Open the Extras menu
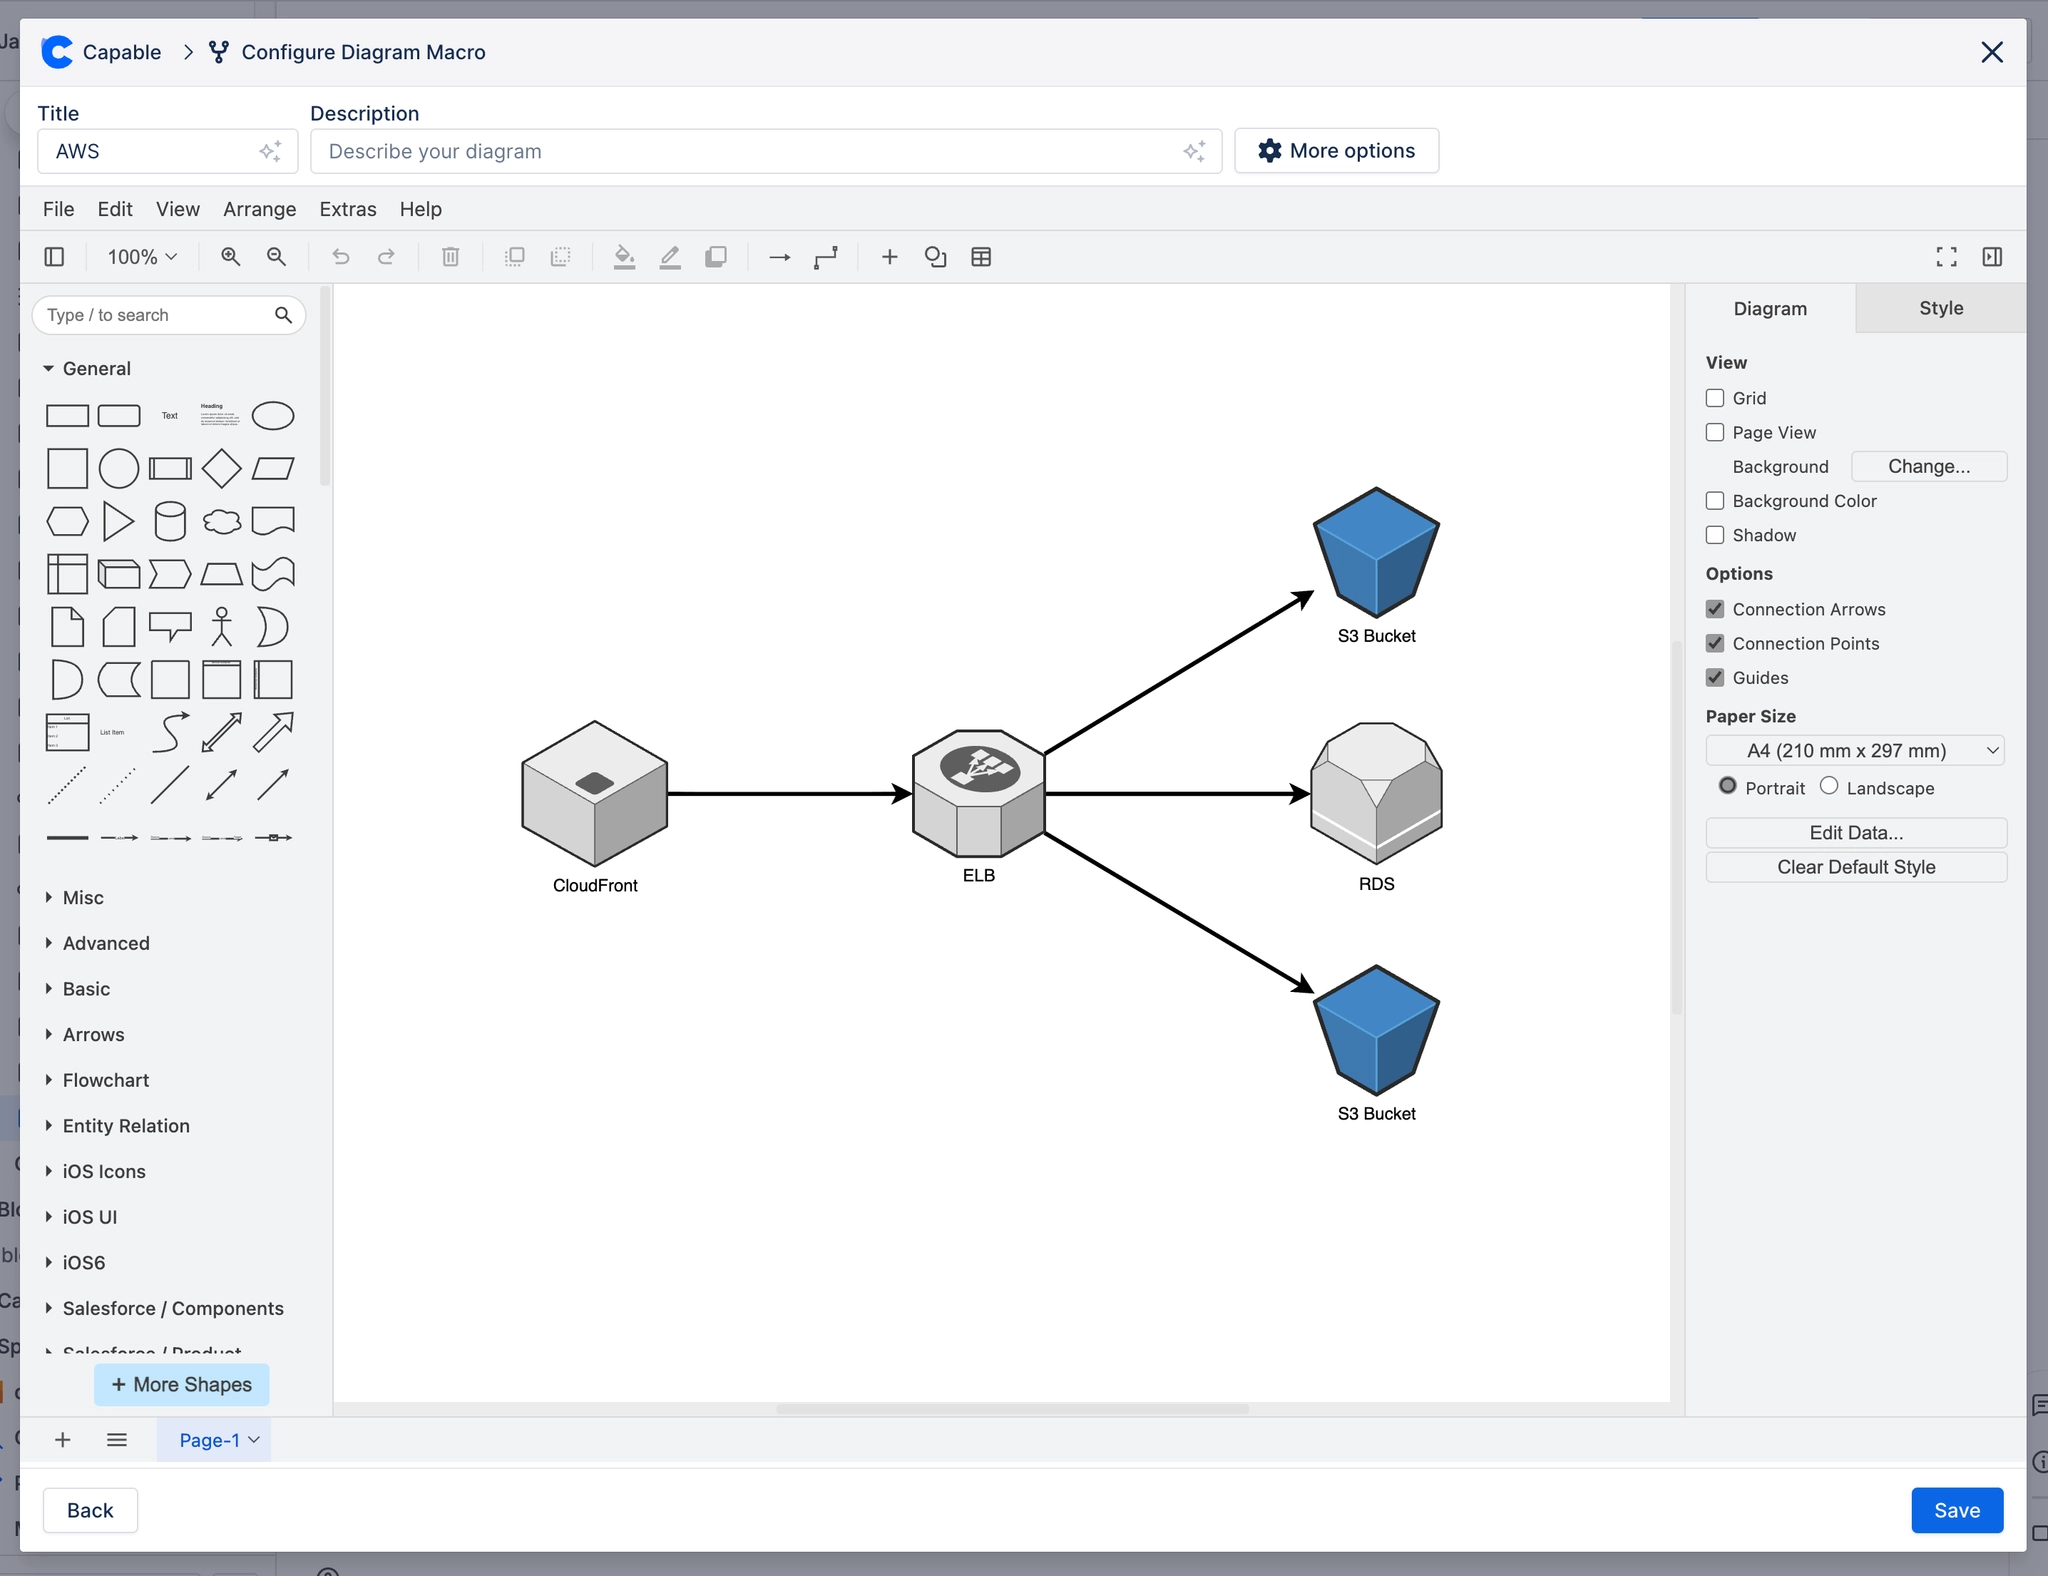Viewport: 2048px width, 1576px height. pyautogui.click(x=347, y=209)
